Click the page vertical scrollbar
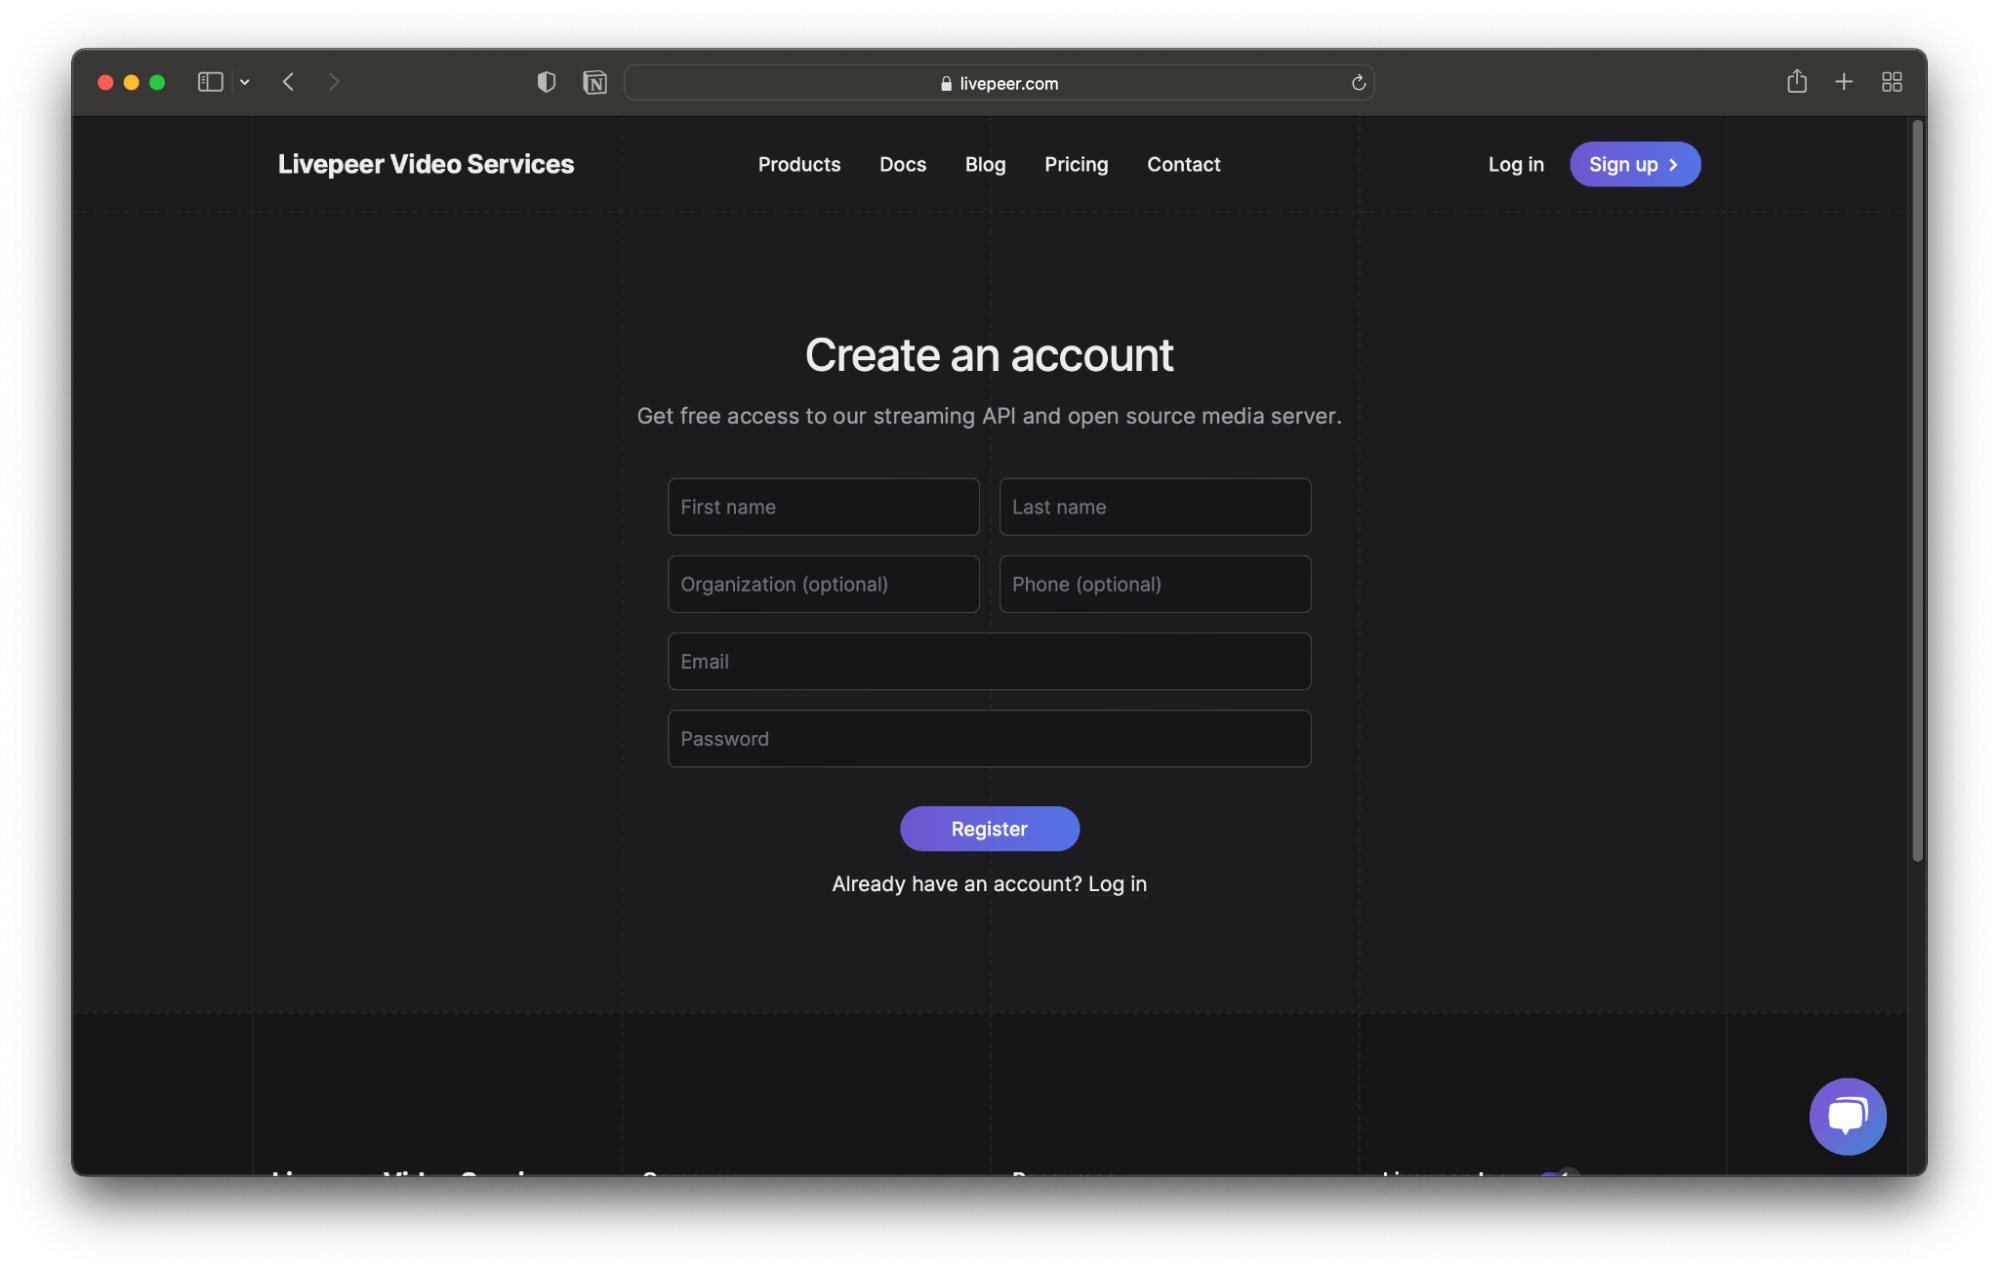1999x1271 pixels. click(x=1916, y=490)
